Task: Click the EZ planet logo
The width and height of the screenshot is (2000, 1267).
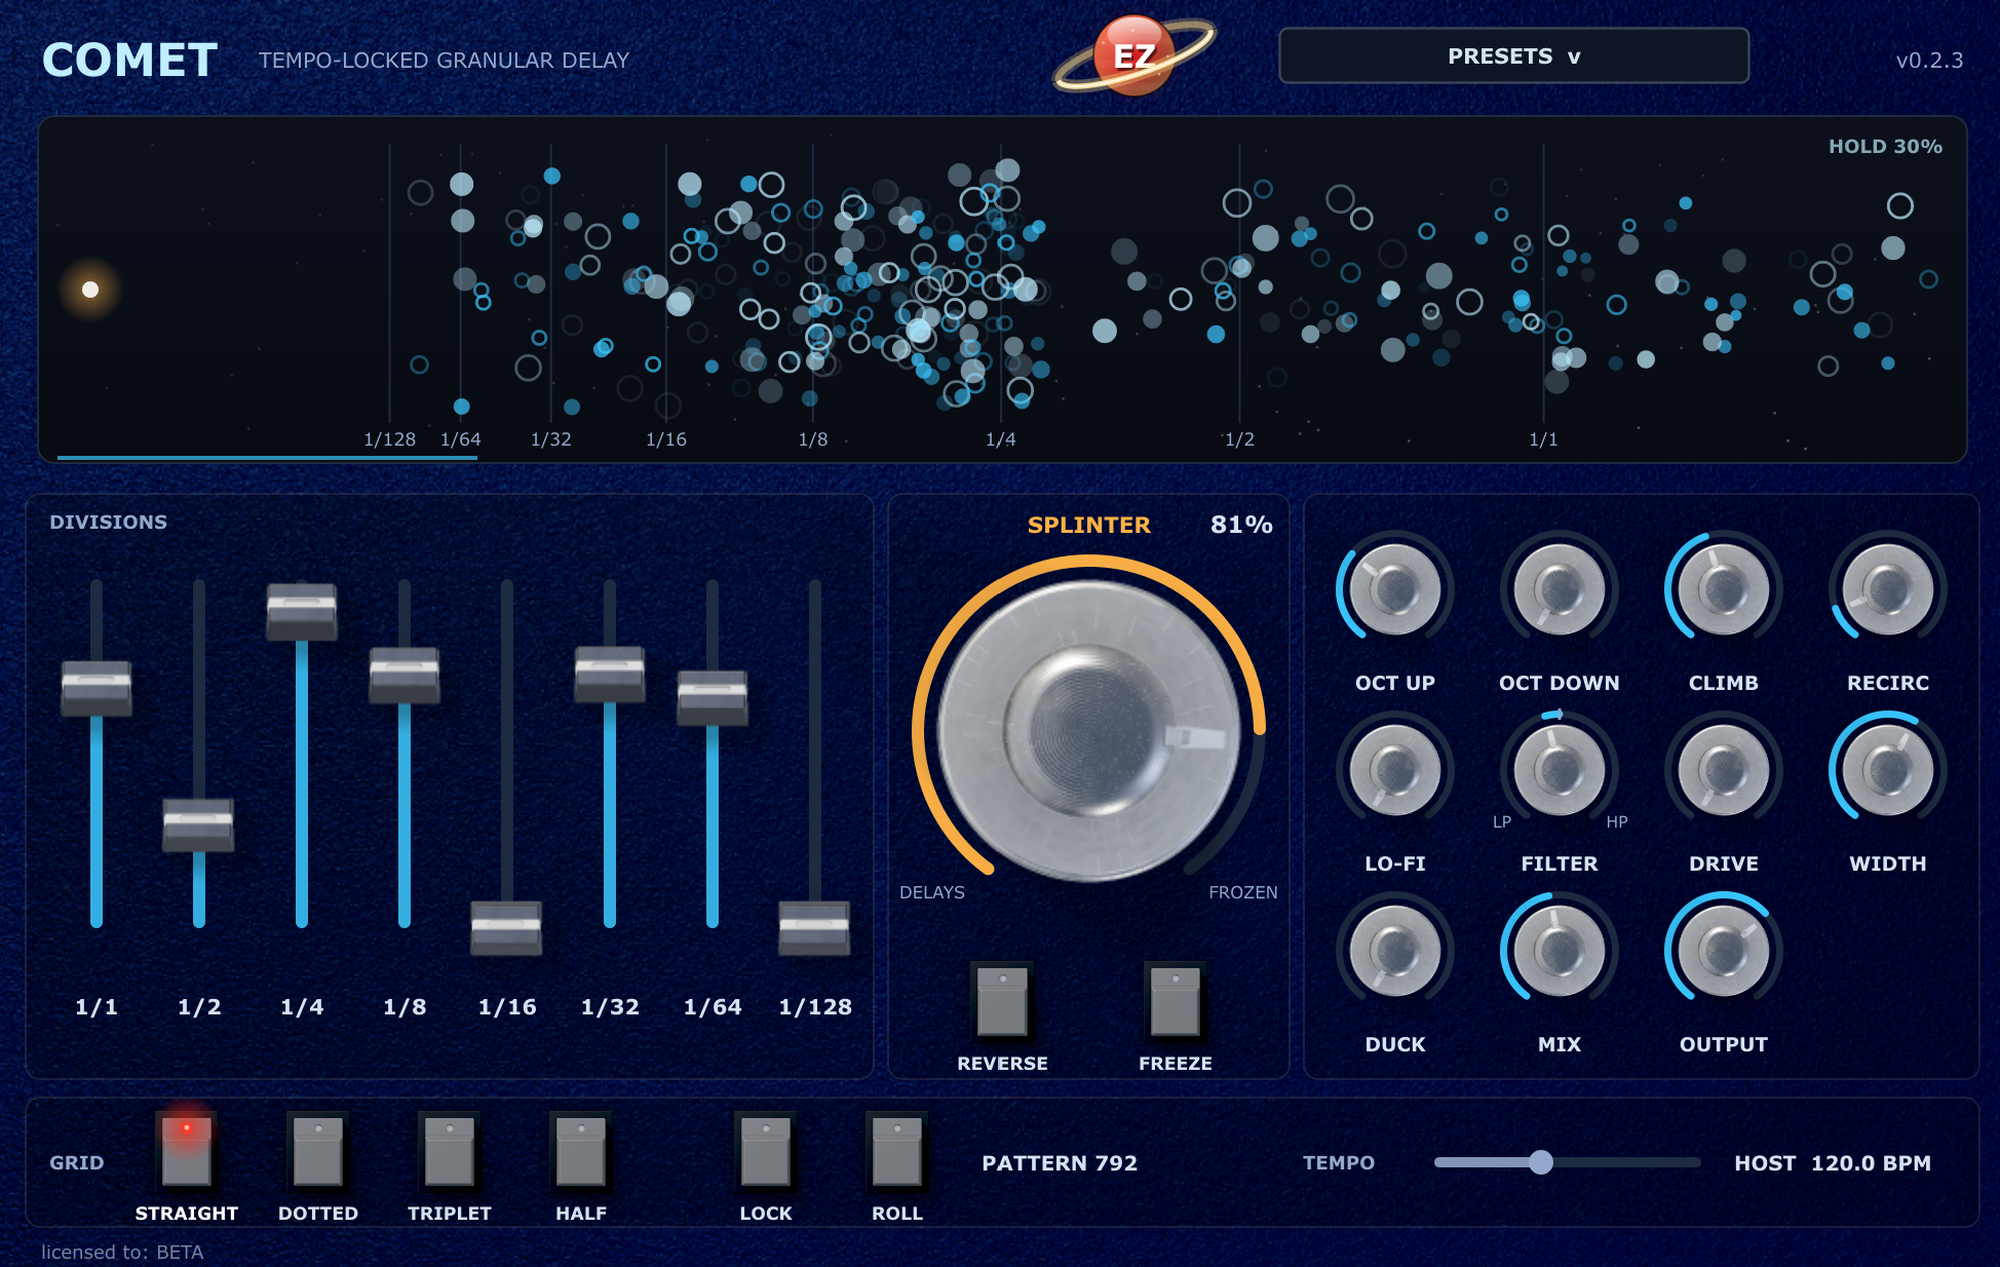Action: (1134, 55)
